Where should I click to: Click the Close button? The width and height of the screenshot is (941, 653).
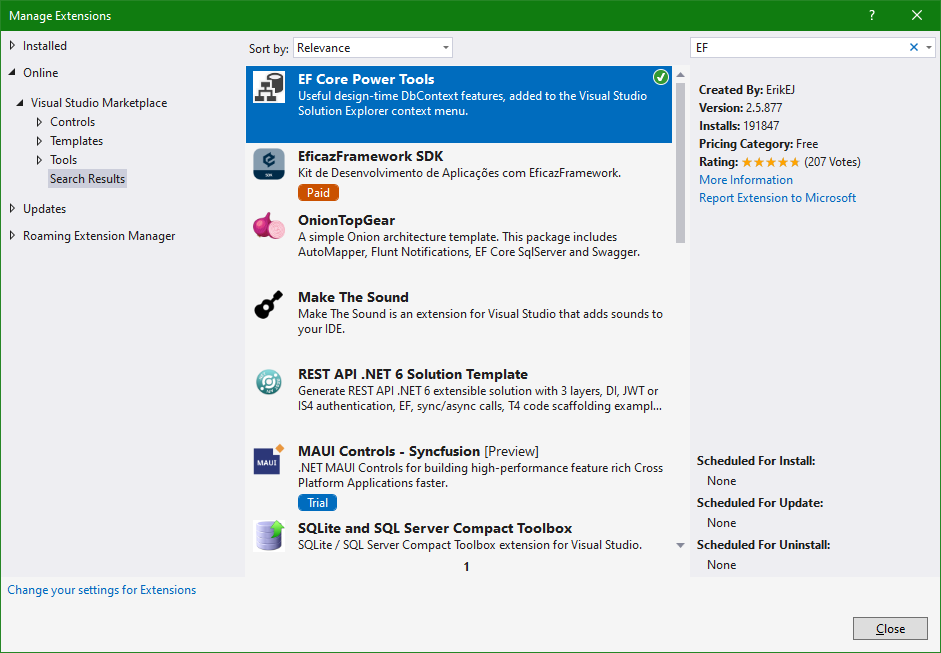pos(890,628)
